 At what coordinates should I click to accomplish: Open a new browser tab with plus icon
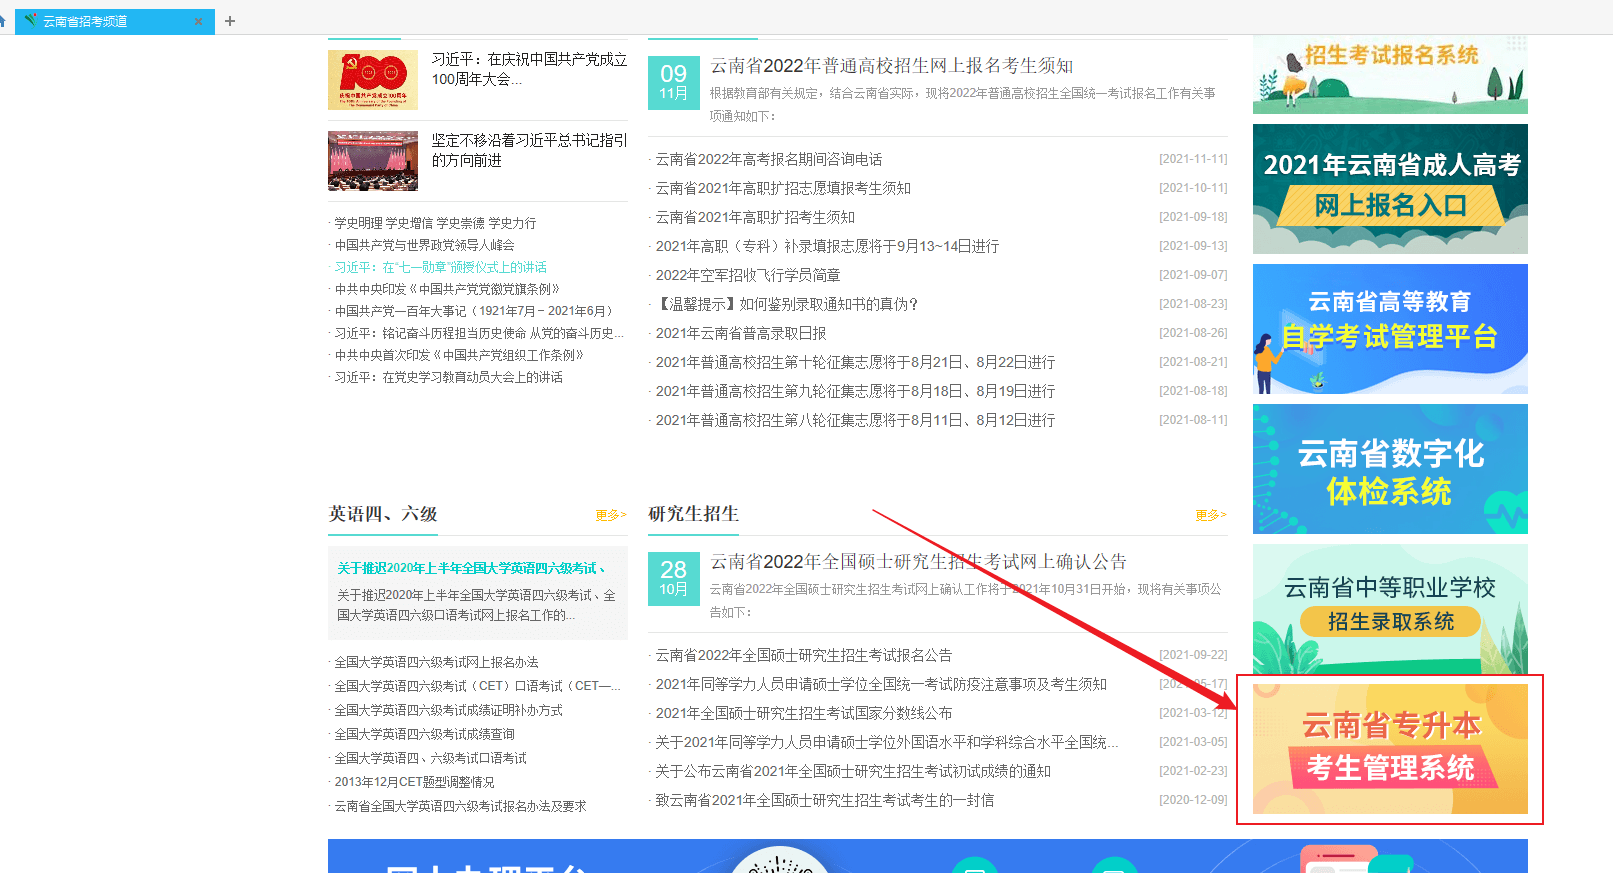tap(230, 21)
